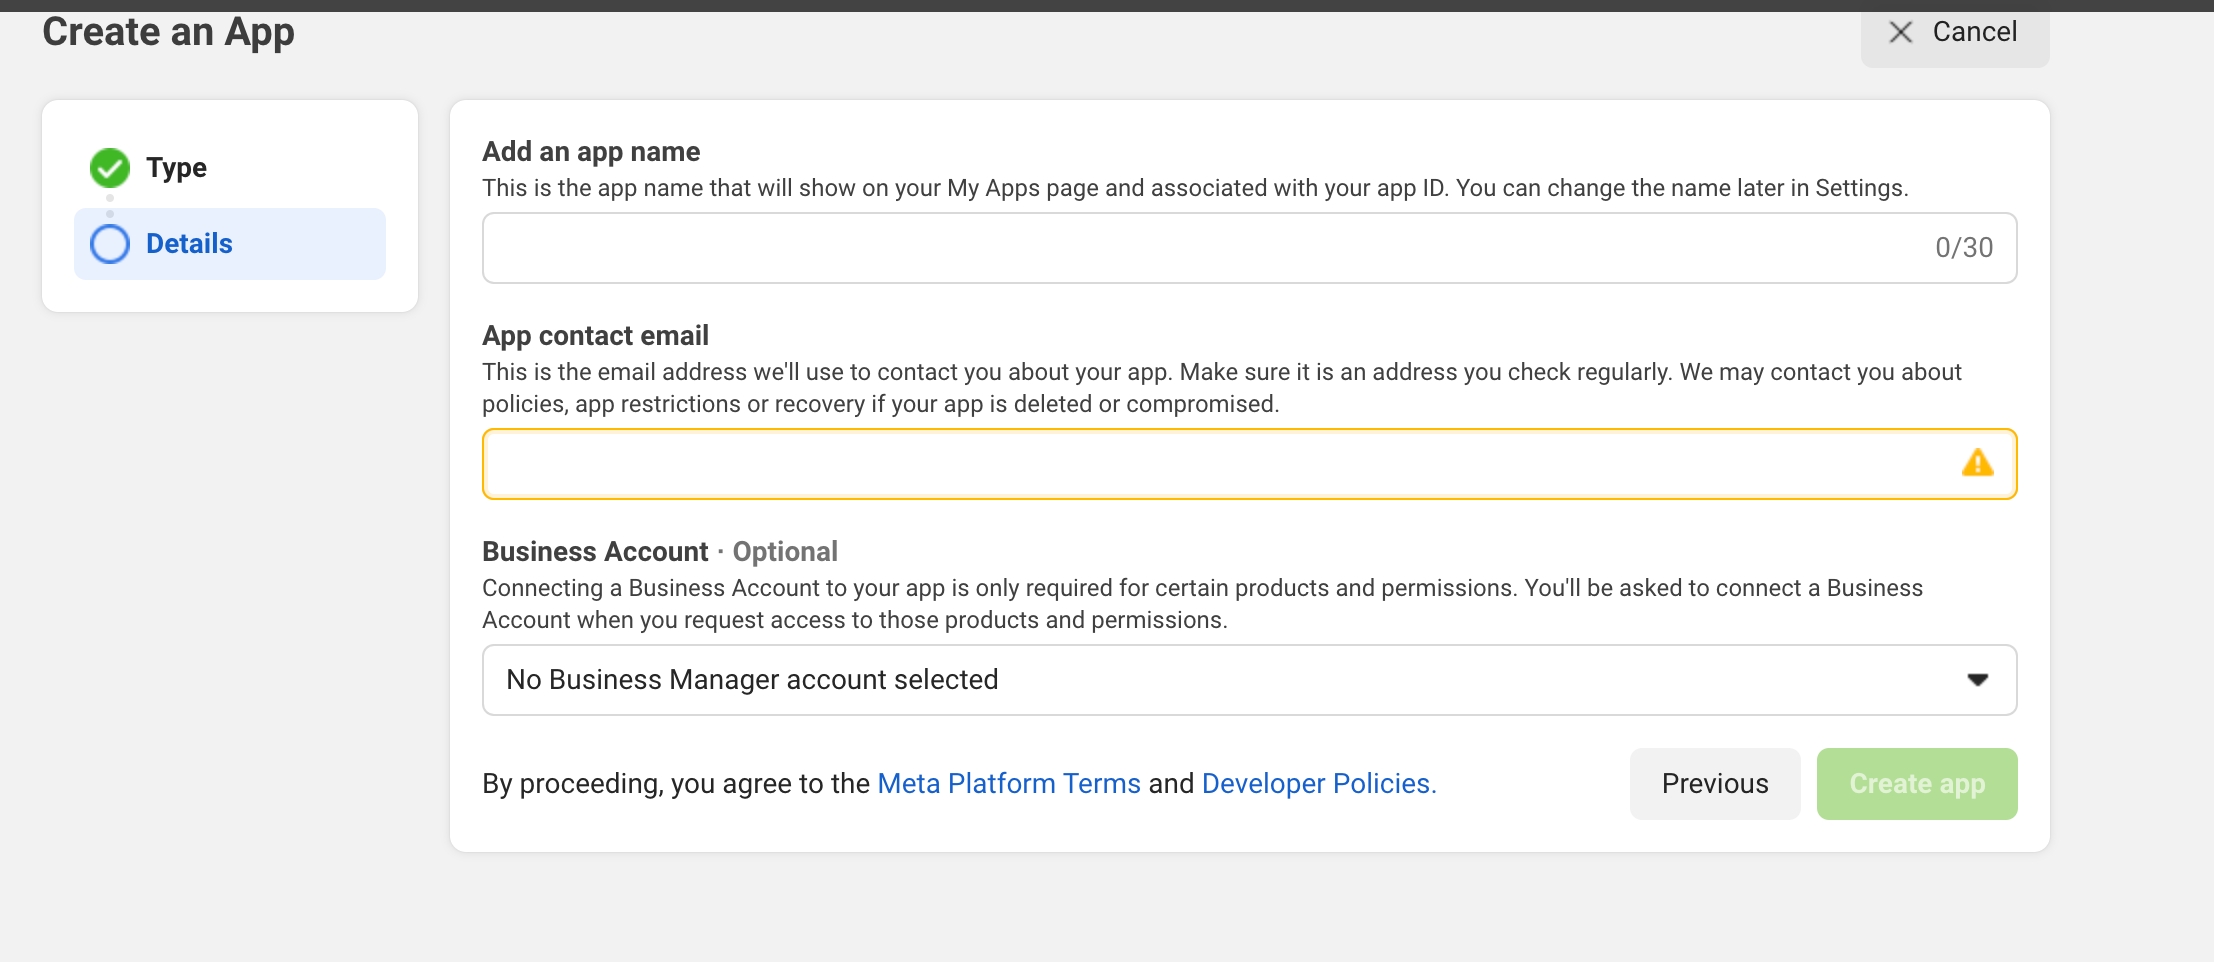Open the Developer Policies link
The width and height of the screenshot is (2214, 962).
pyautogui.click(x=1318, y=784)
